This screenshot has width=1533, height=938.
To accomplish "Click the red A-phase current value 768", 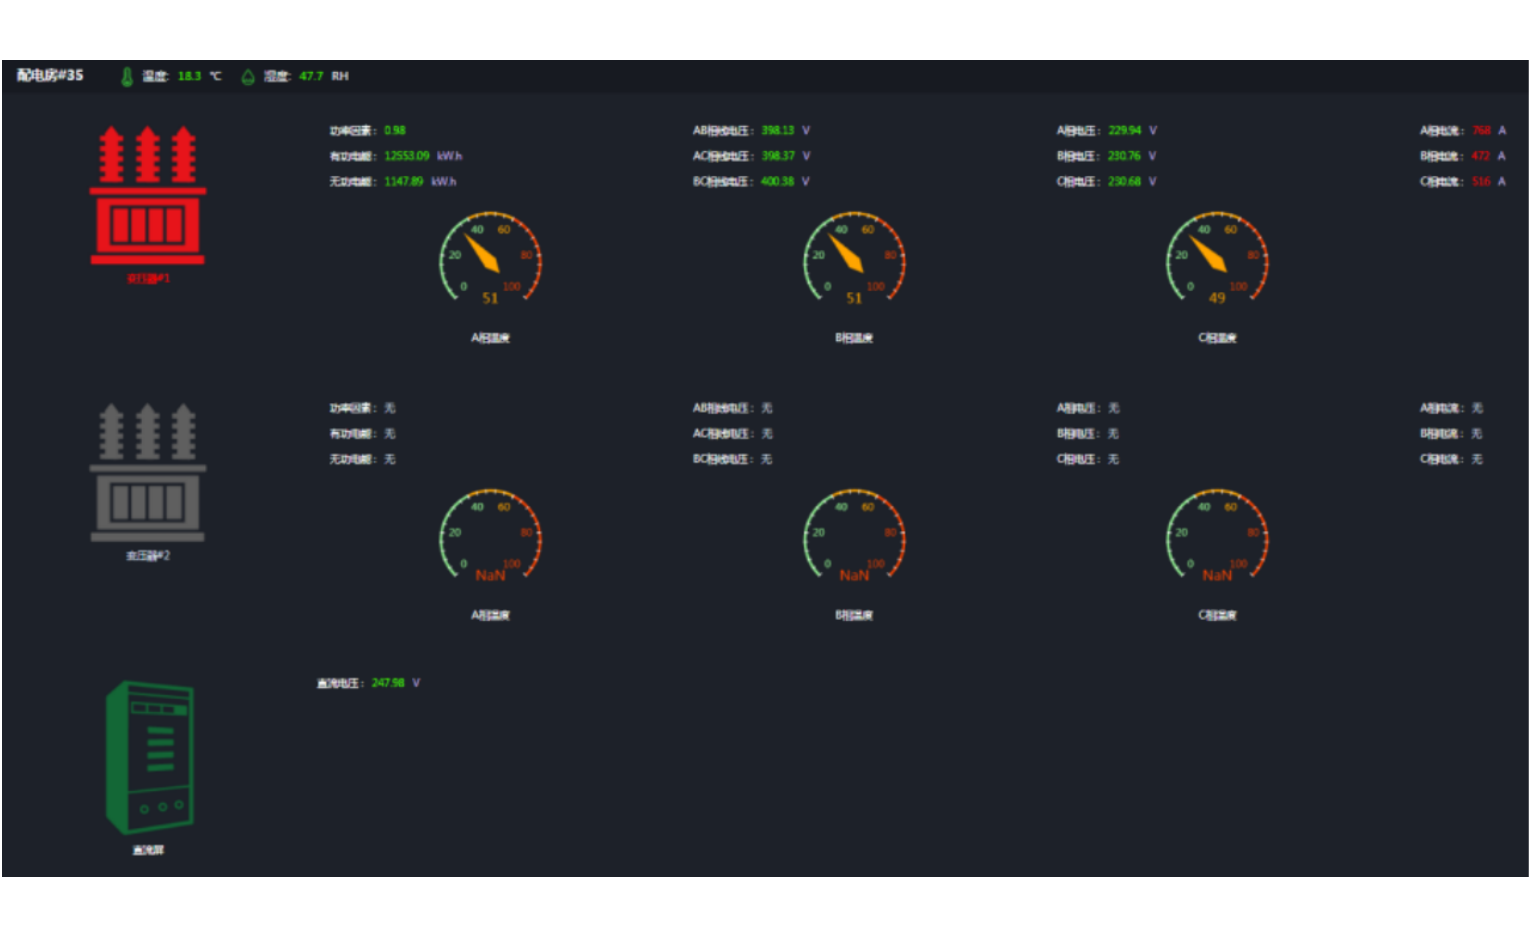I will pyautogui.click(x=1481, y=131).
